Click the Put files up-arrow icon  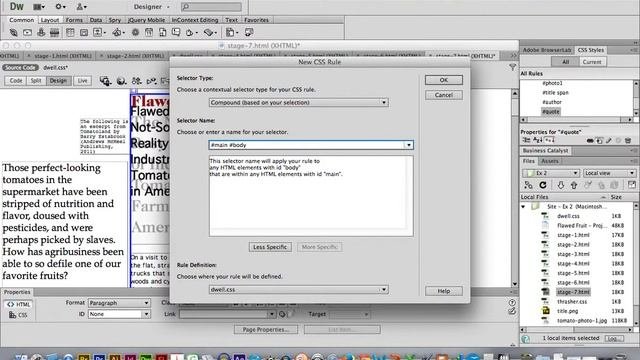[574, 185]
